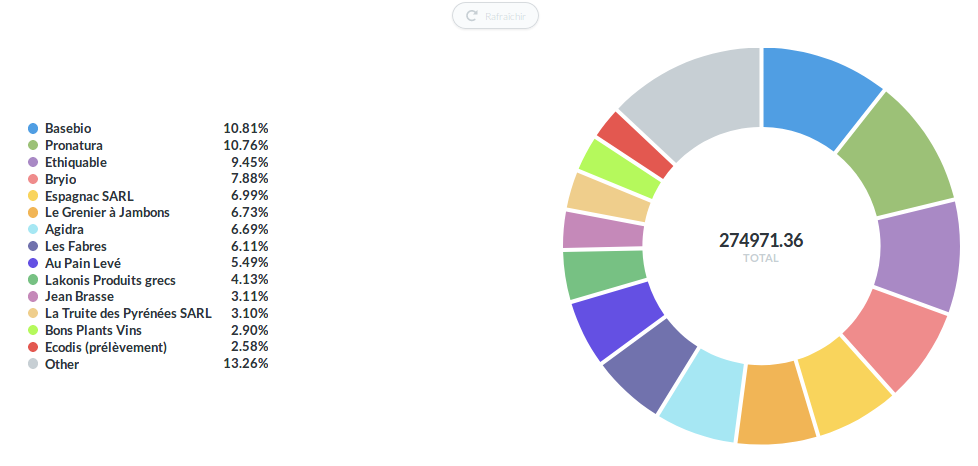
Task: Click the Les Fabres legend label
Action: click(76, 246)
